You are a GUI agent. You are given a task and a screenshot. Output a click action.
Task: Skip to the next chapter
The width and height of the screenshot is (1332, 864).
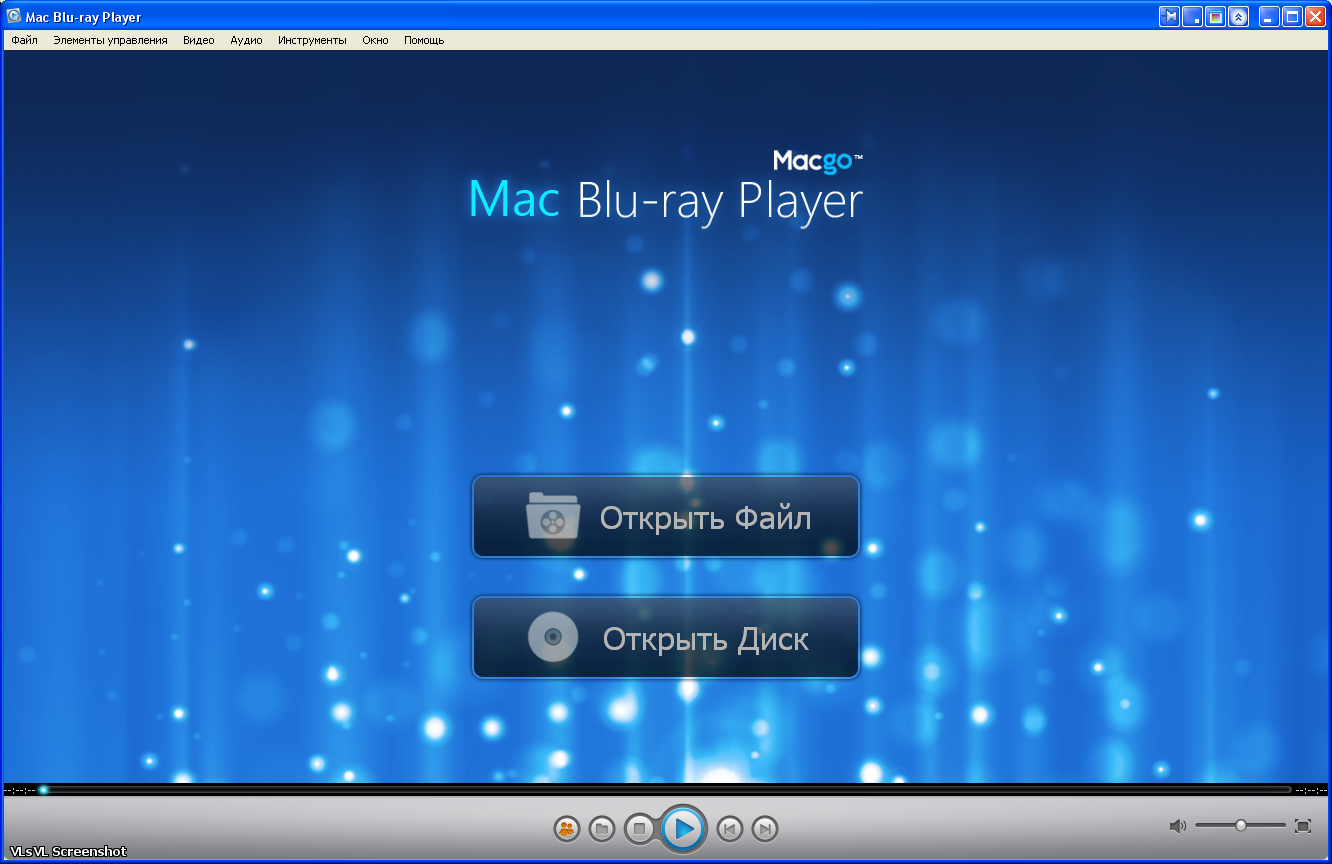pyautogui.click(x=765, y=829)
